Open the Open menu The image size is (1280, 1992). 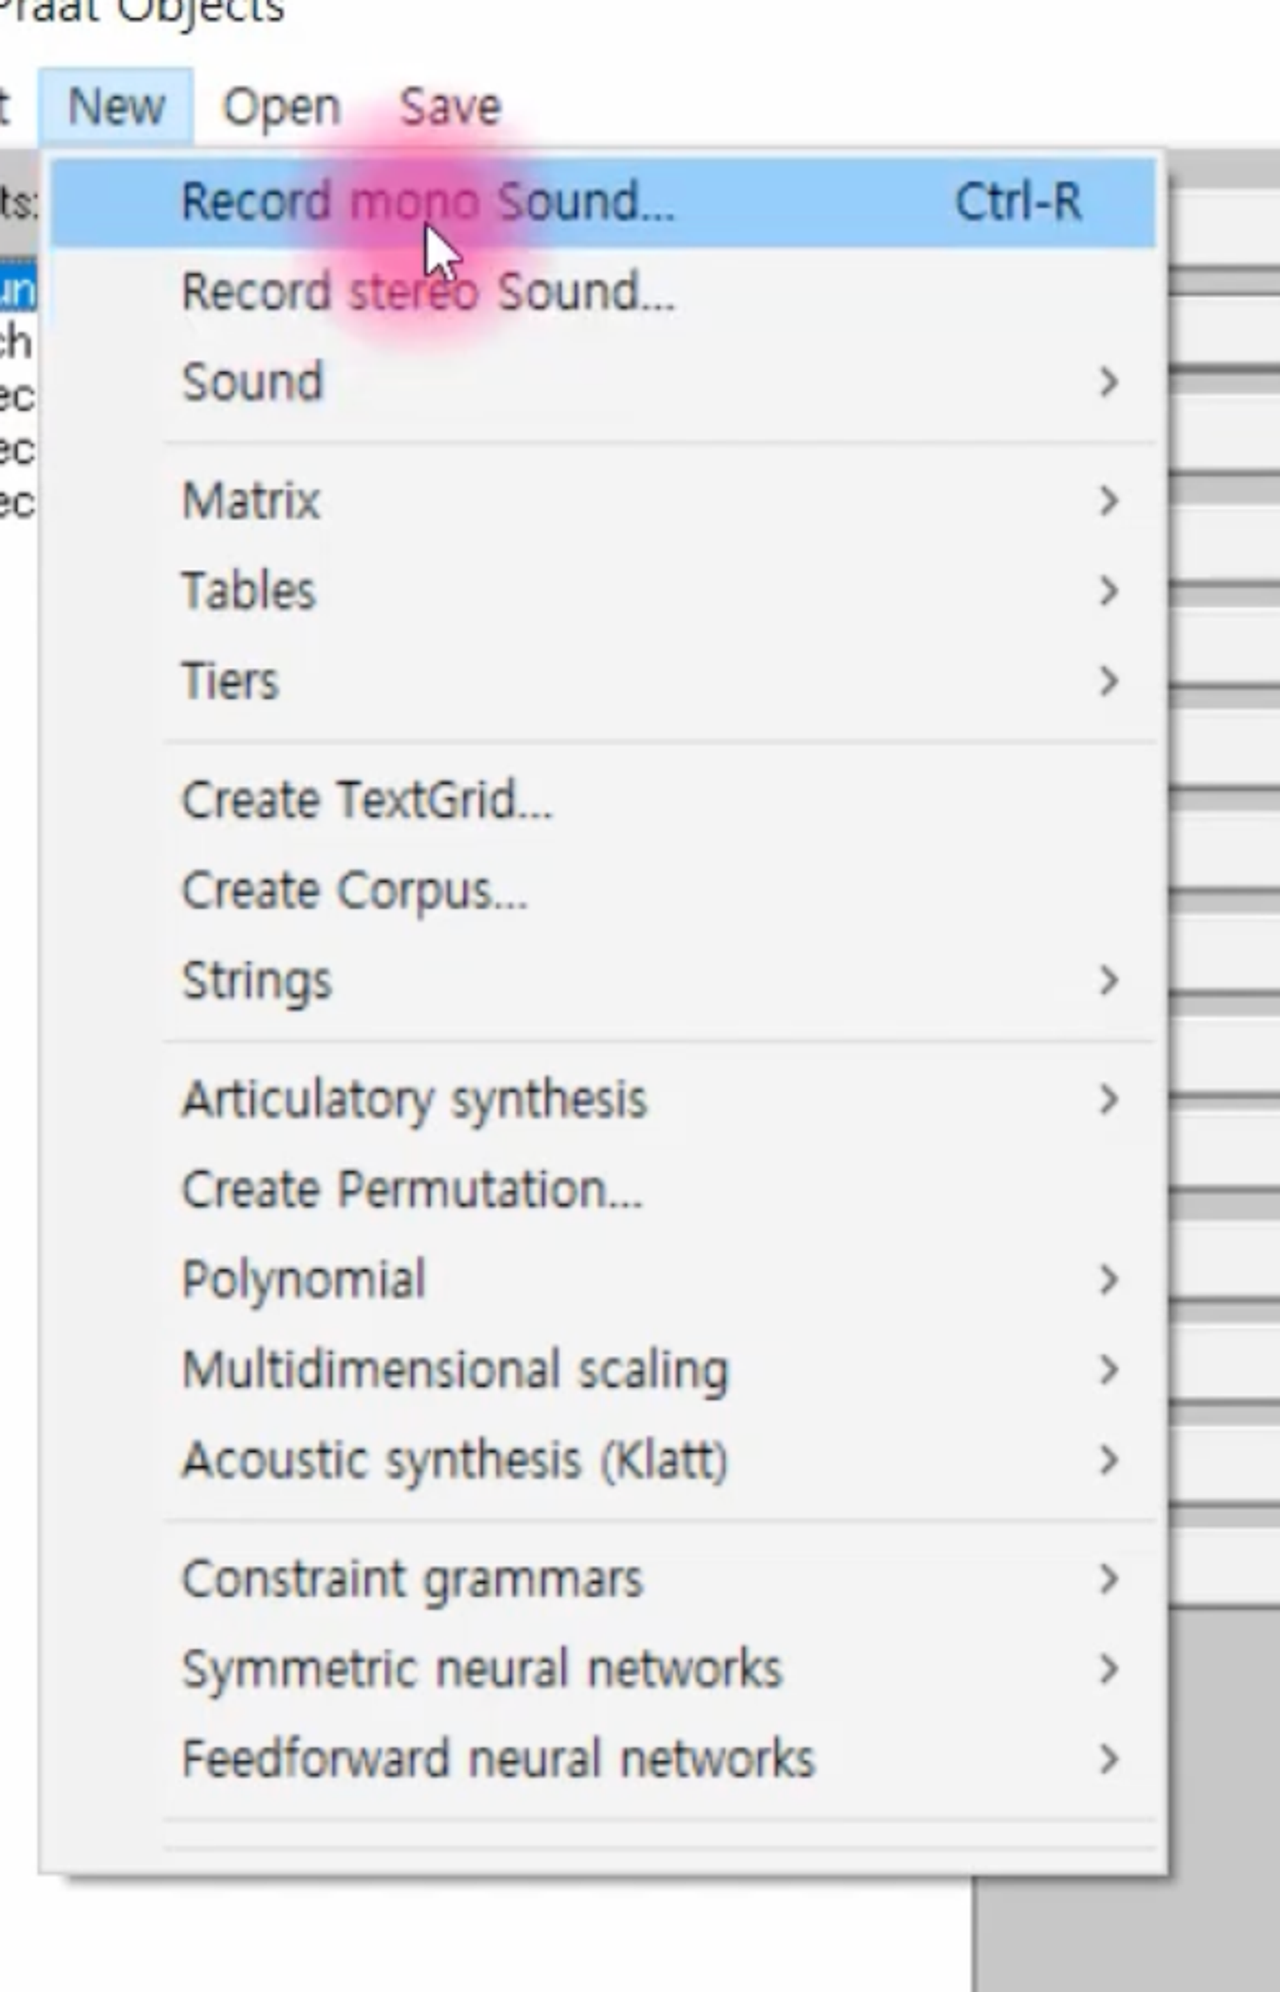pyautogui.click(x=281, y=106)
